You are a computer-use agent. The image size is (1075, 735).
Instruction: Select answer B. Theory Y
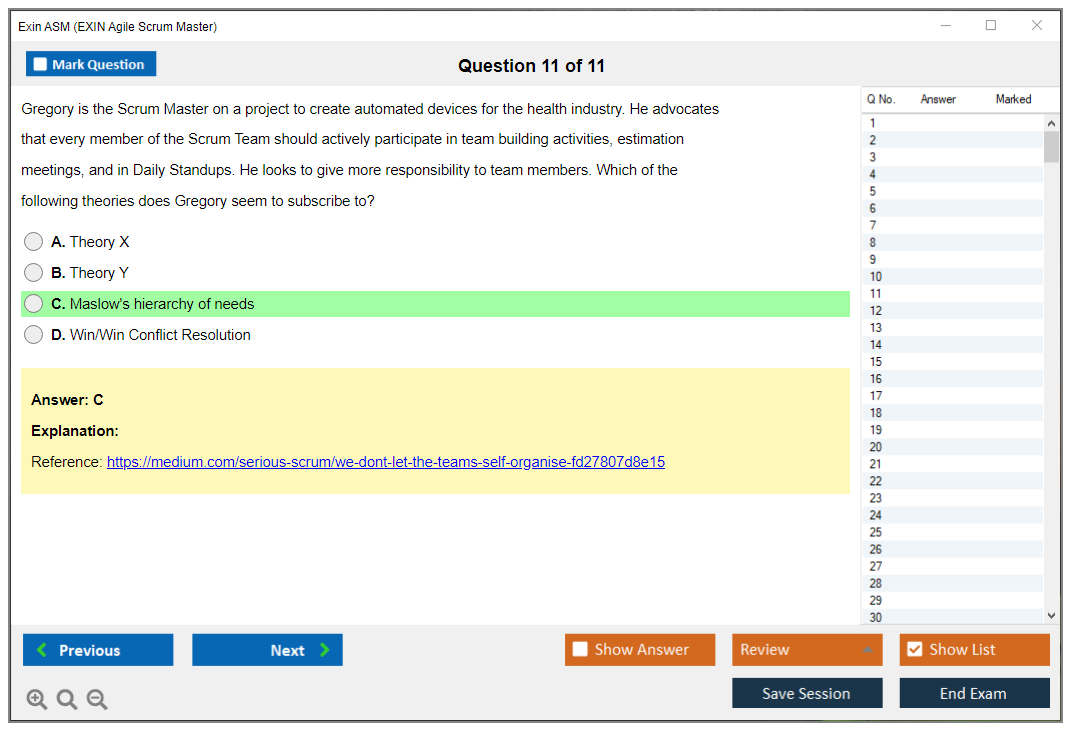click(x=34, y=273)
